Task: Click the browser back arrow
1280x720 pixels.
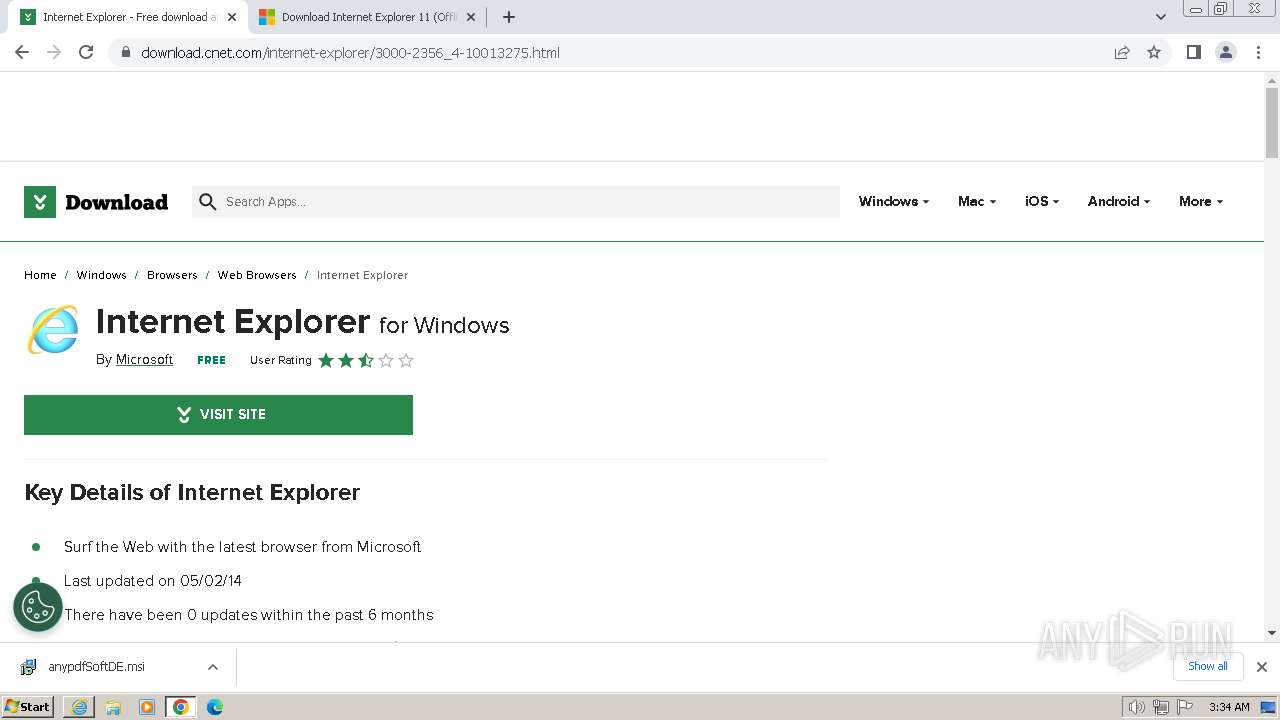Action: point(22,52)
